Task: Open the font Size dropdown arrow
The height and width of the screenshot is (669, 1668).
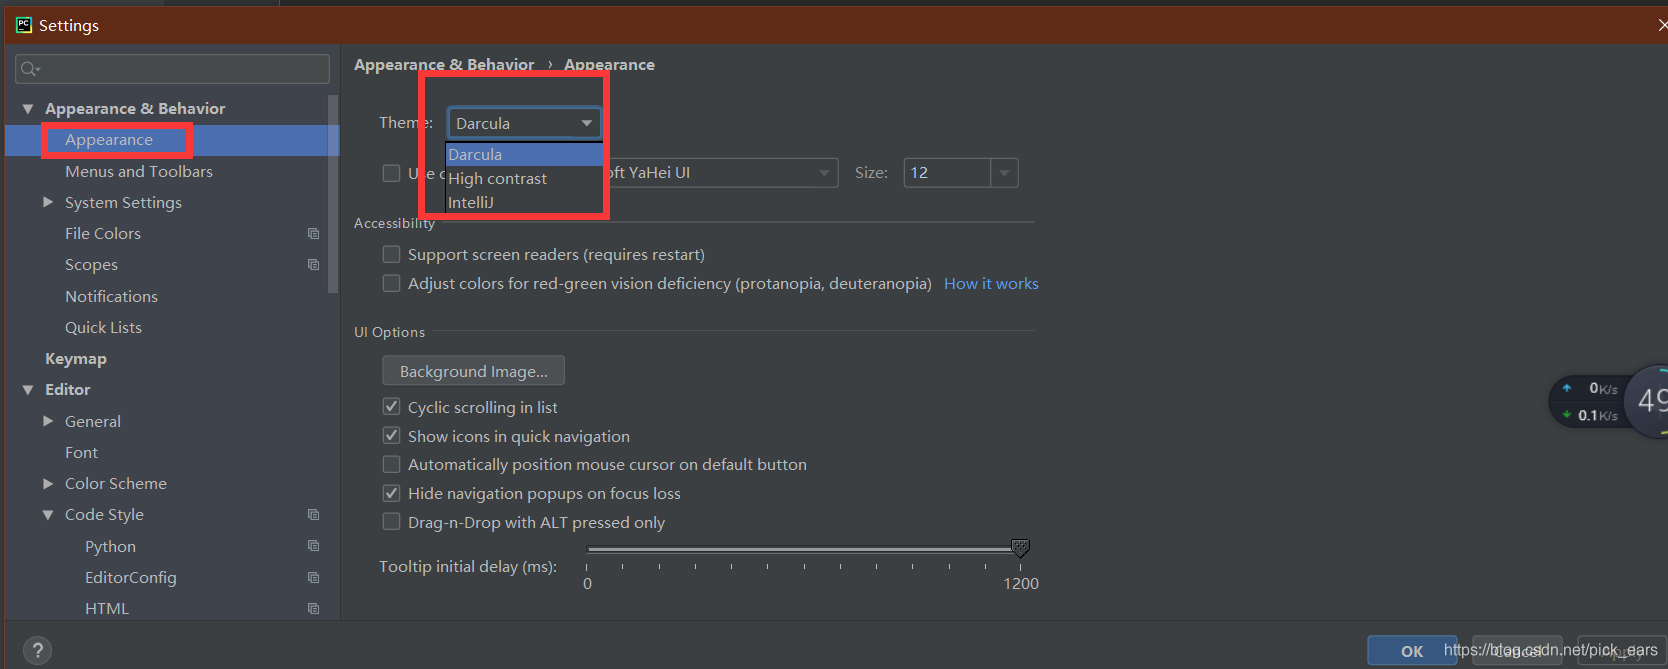Action: pyautogui.click(x=1004, y=173)
